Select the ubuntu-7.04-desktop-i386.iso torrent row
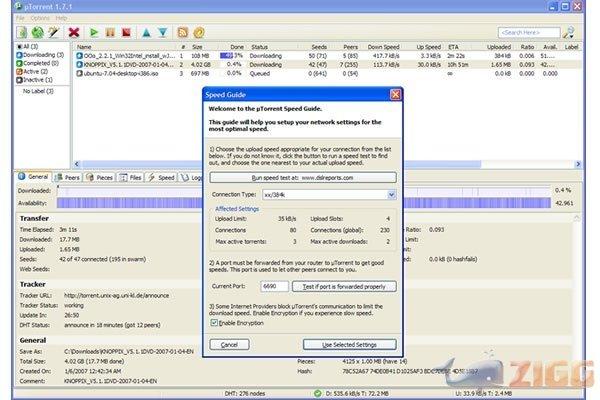 point(328,73)
